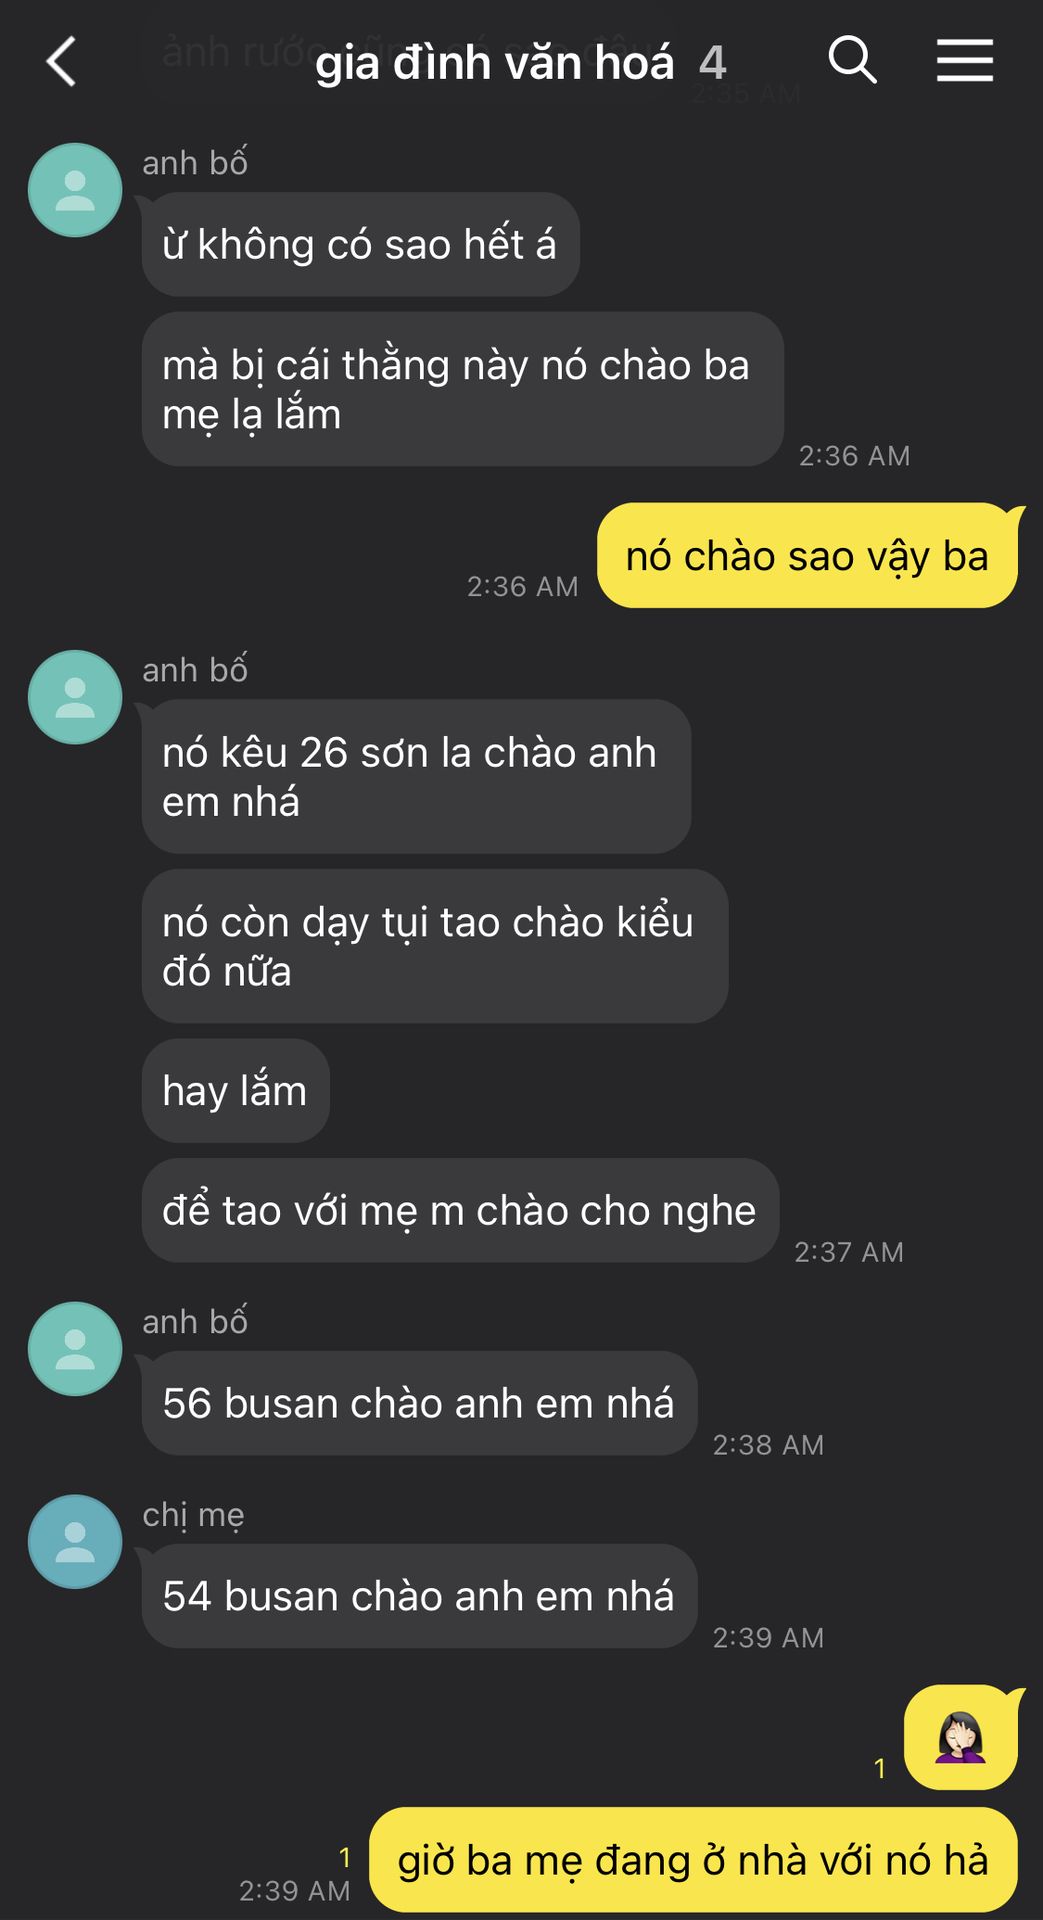Tap message '54 busan chào anh em nhá'

coord(419,1596)
